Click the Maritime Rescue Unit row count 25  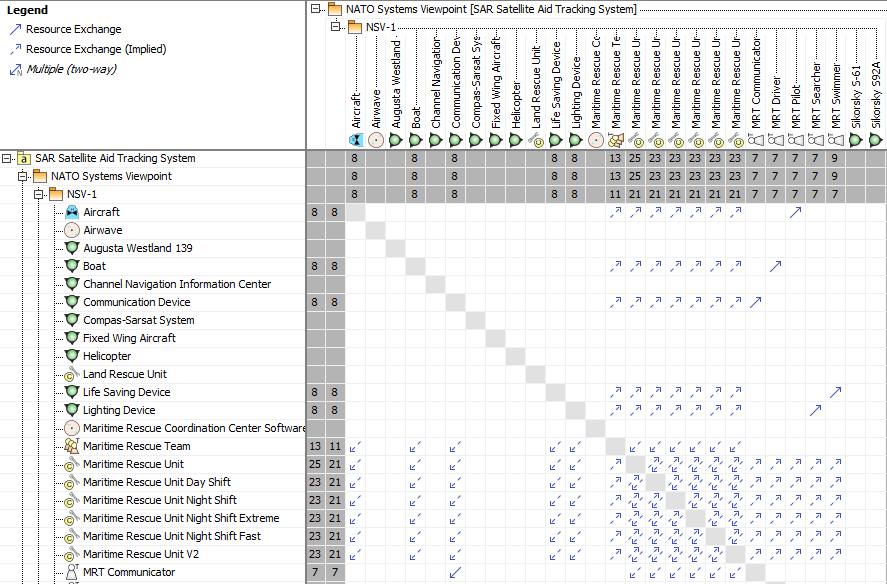[315, 464]
